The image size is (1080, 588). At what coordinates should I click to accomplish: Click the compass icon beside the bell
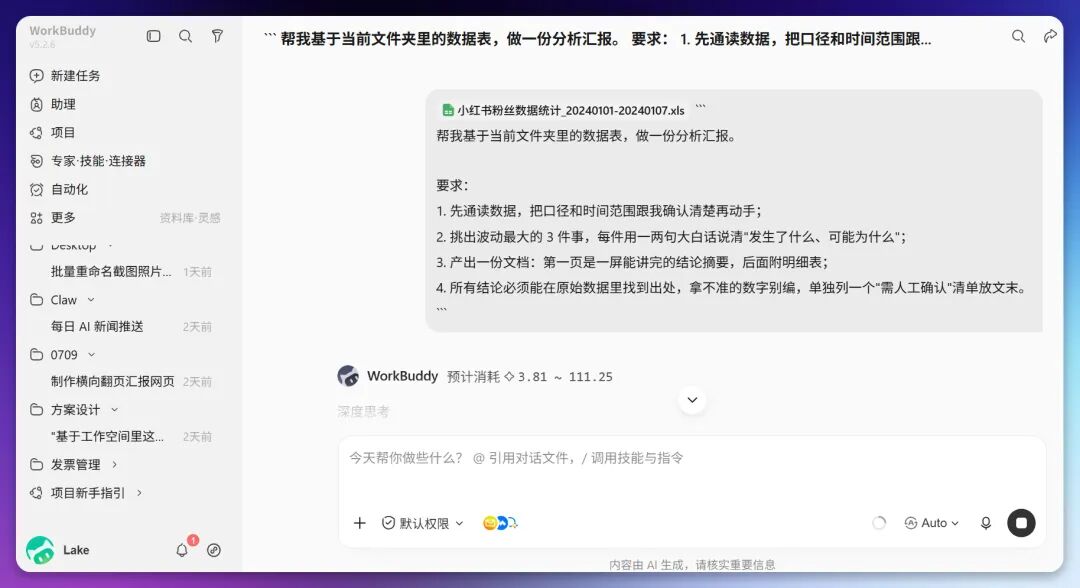tap(214, 550)
